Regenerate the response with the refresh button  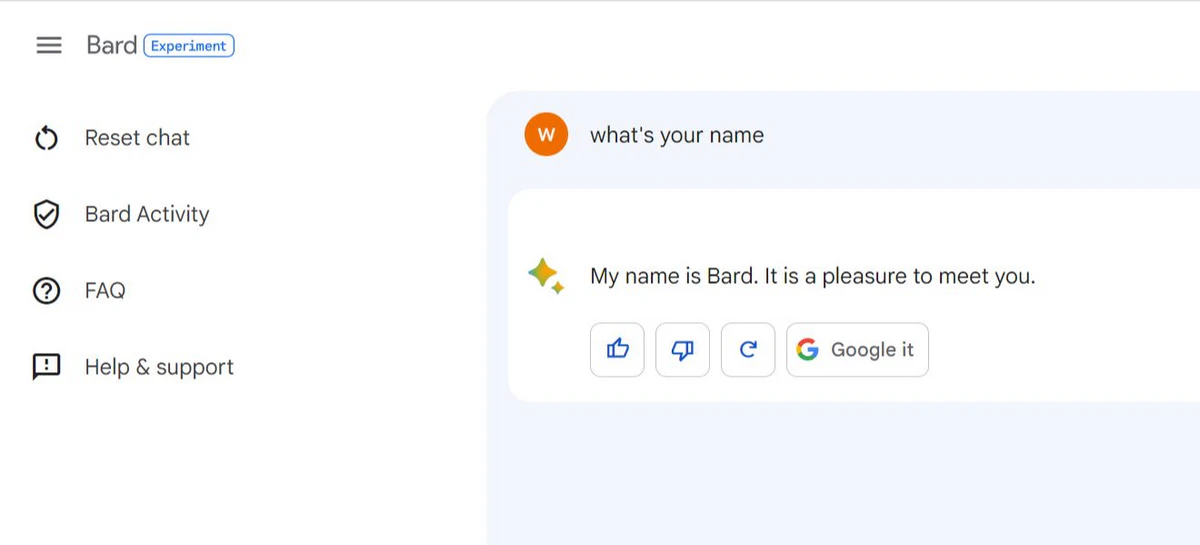[748, 349]
